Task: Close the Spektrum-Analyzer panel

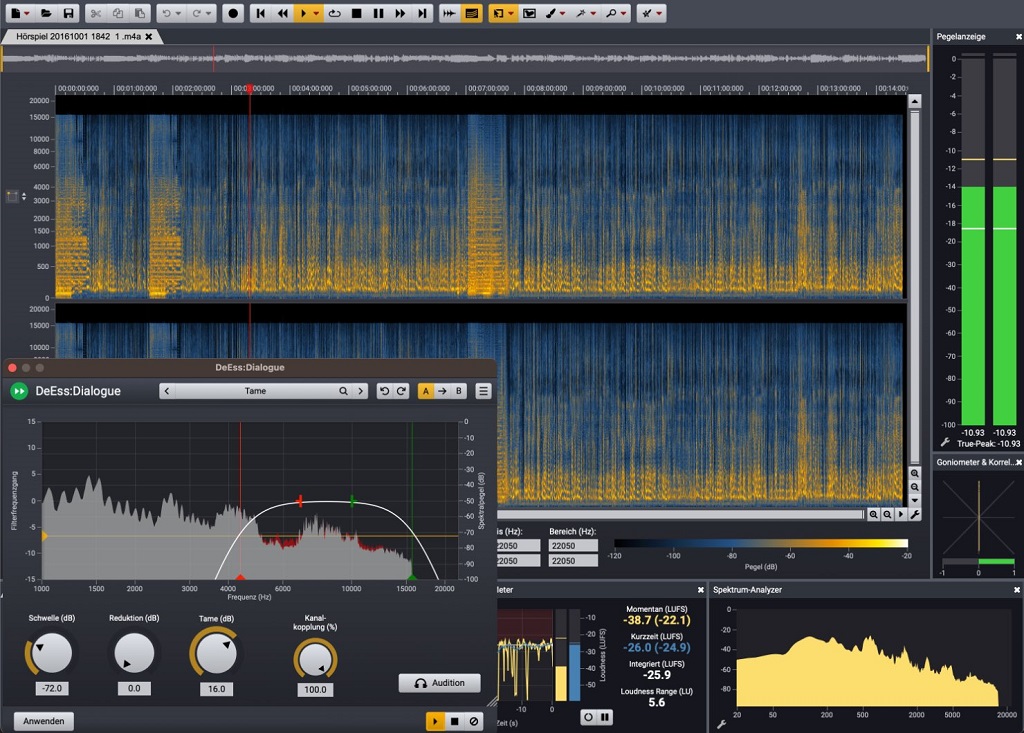Action: 1017,590
